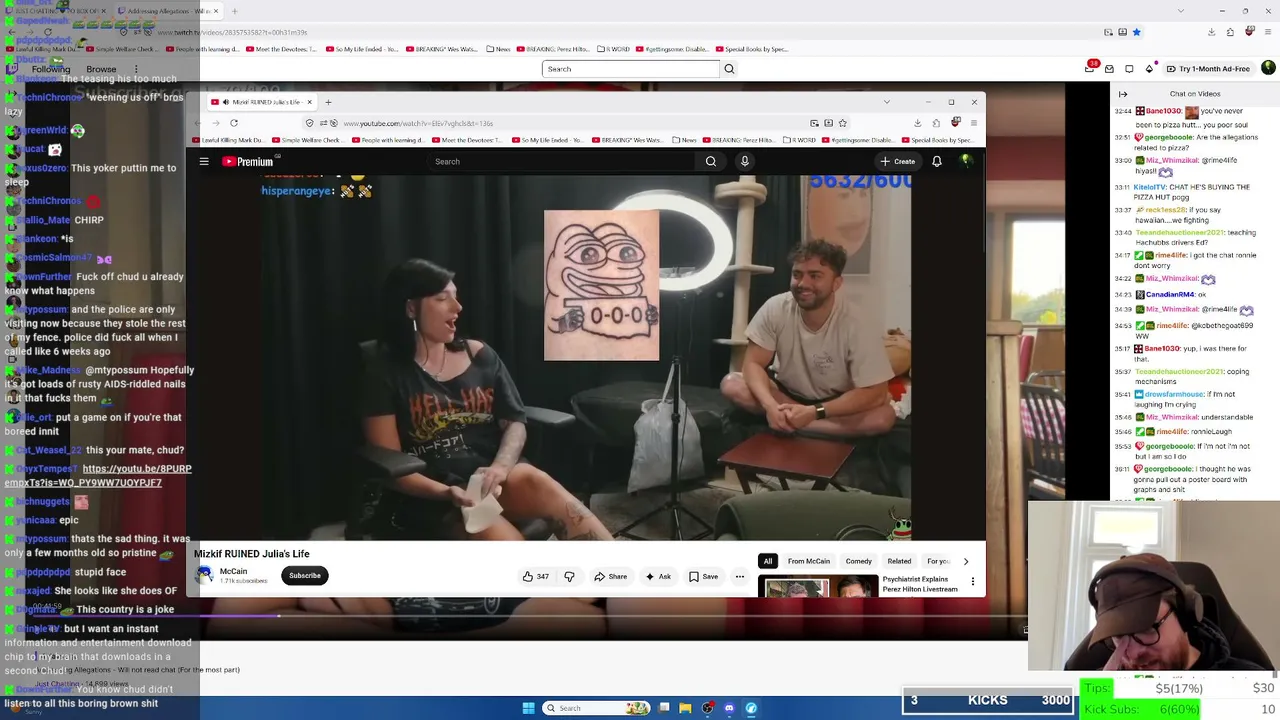
Task: Click the "Chat on Videos" header text
Action: [1195, 94]
